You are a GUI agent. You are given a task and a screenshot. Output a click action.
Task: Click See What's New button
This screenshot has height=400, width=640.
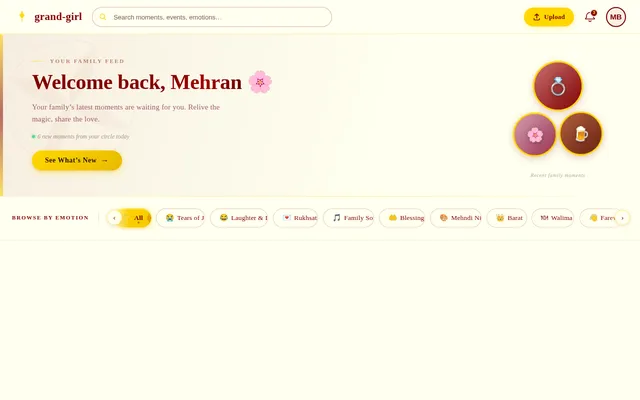click(77, 160)
